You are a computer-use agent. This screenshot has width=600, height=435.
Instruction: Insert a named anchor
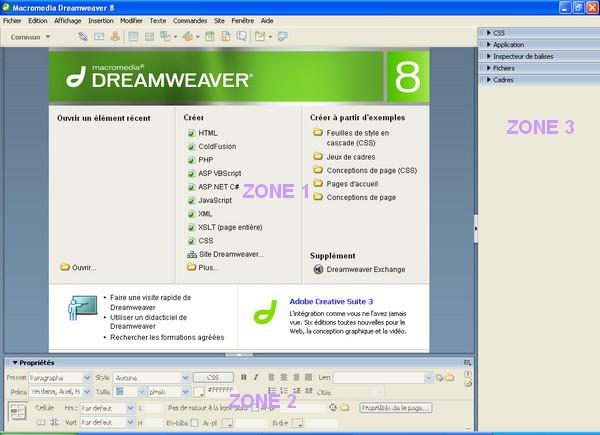(115, 36)
